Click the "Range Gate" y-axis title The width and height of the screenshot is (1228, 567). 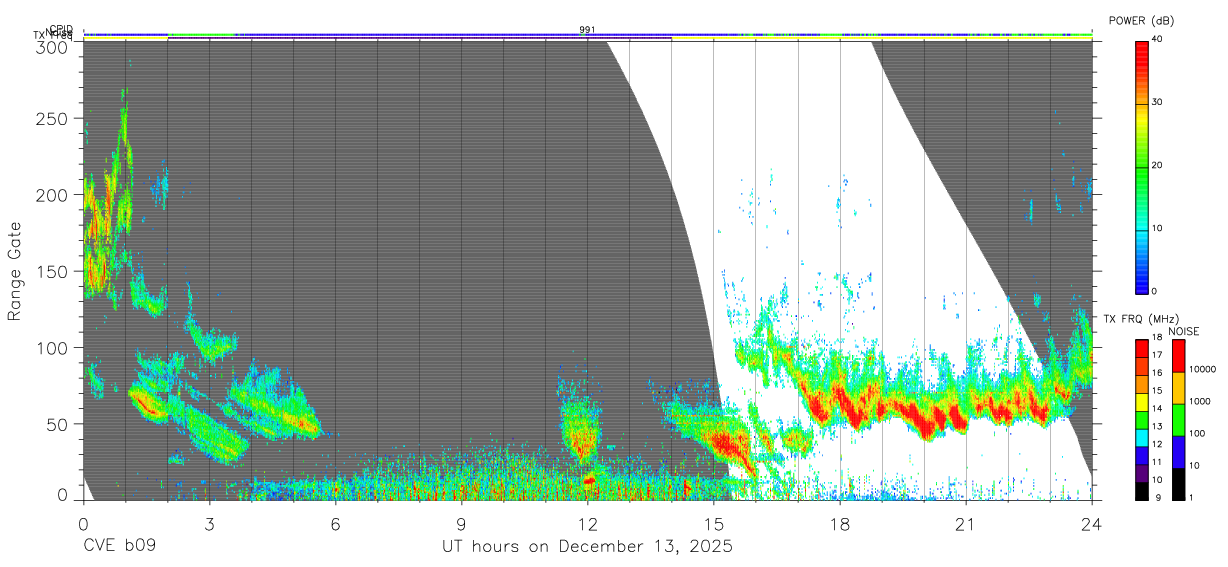(x=15, y=271)
